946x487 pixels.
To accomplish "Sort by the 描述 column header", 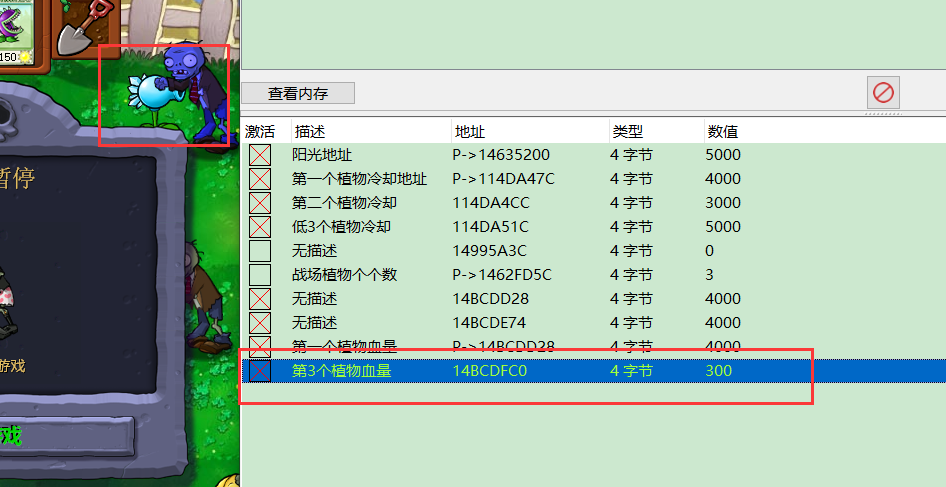I will click(x=309, y=131).
